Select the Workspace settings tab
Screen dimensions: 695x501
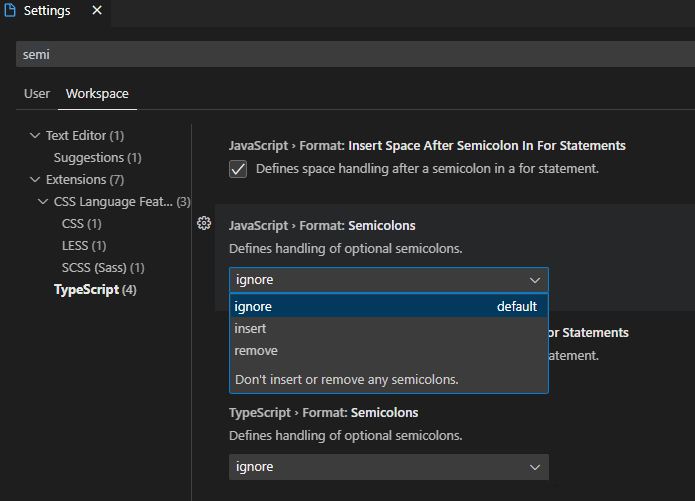(97, 94)
